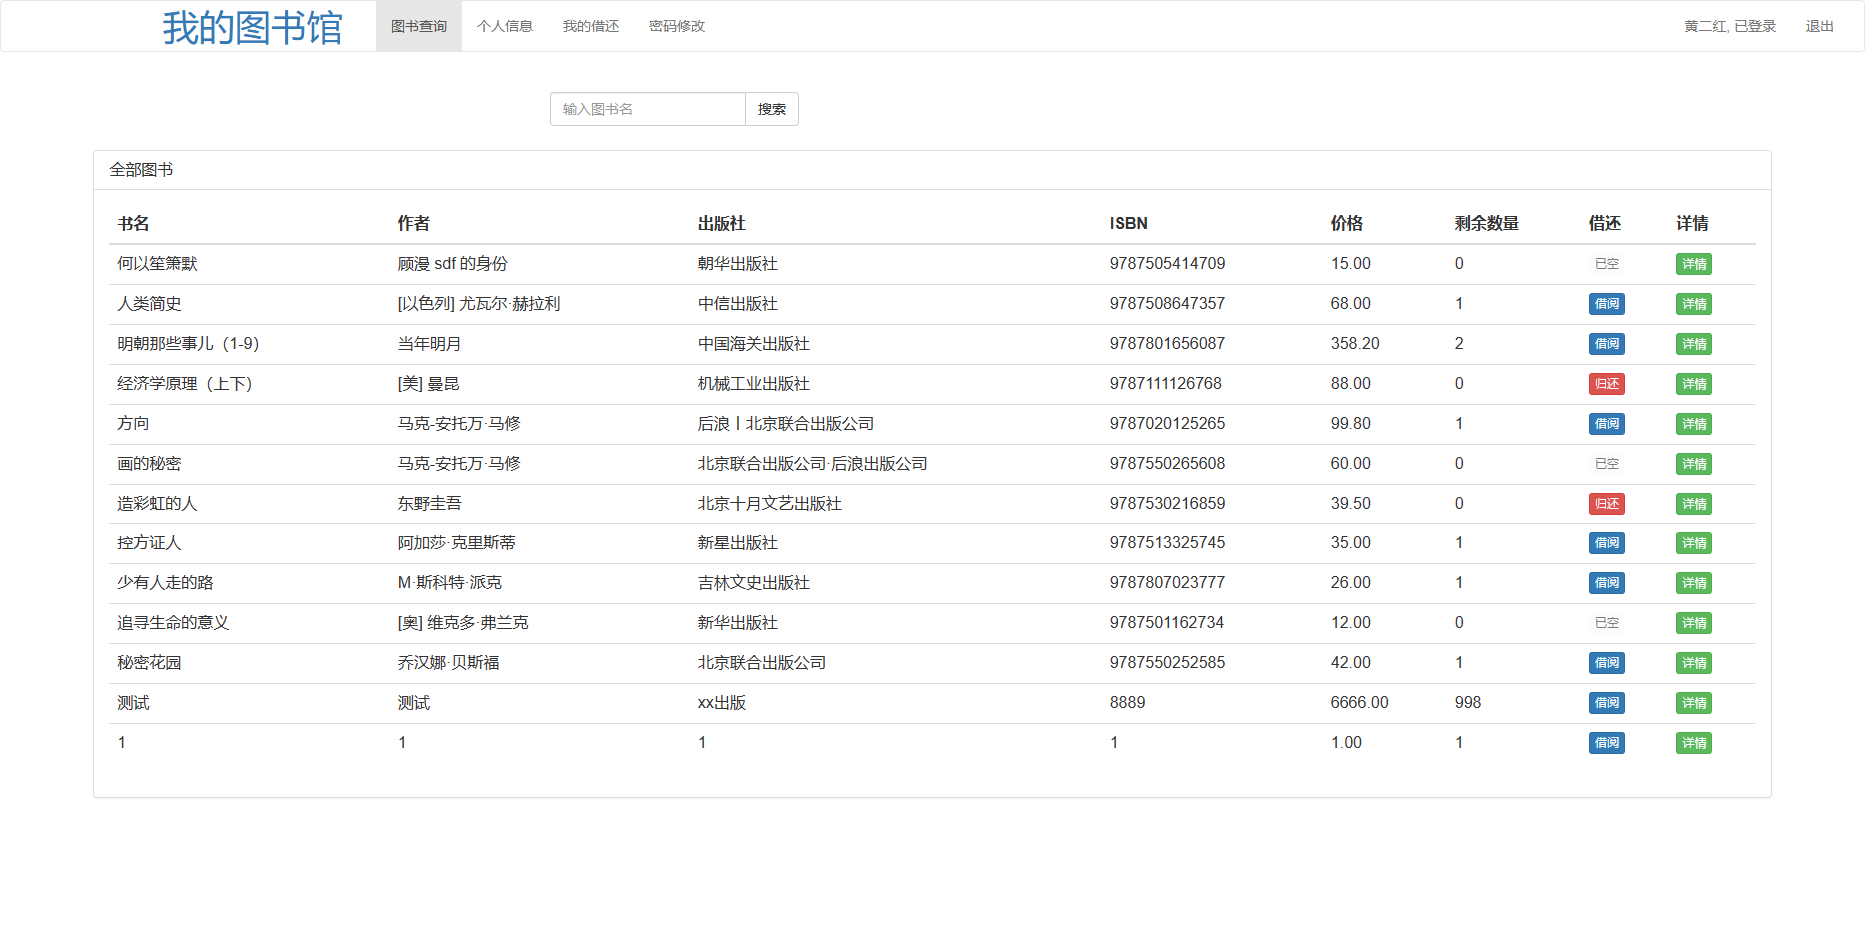Click the 输入图书名 search box
Viewport: 1865px width, 947px height.
click(647, 109)
